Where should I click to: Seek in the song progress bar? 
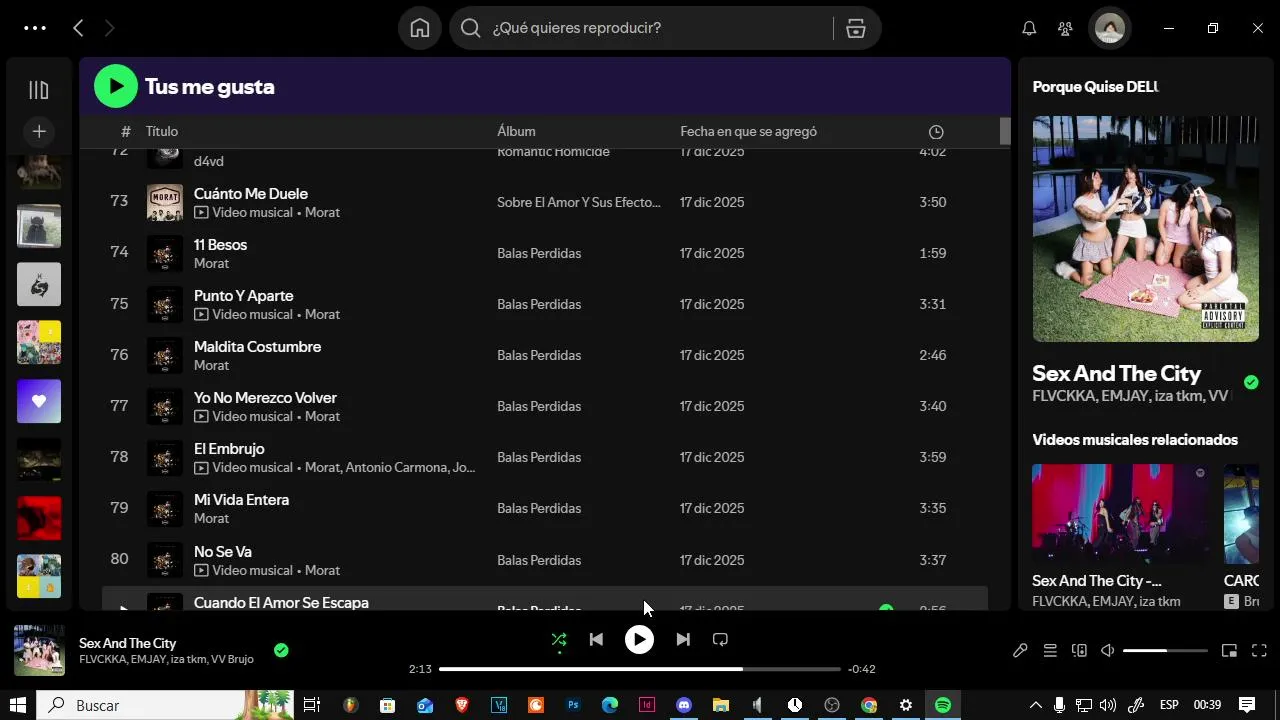[x=639, y=669]
